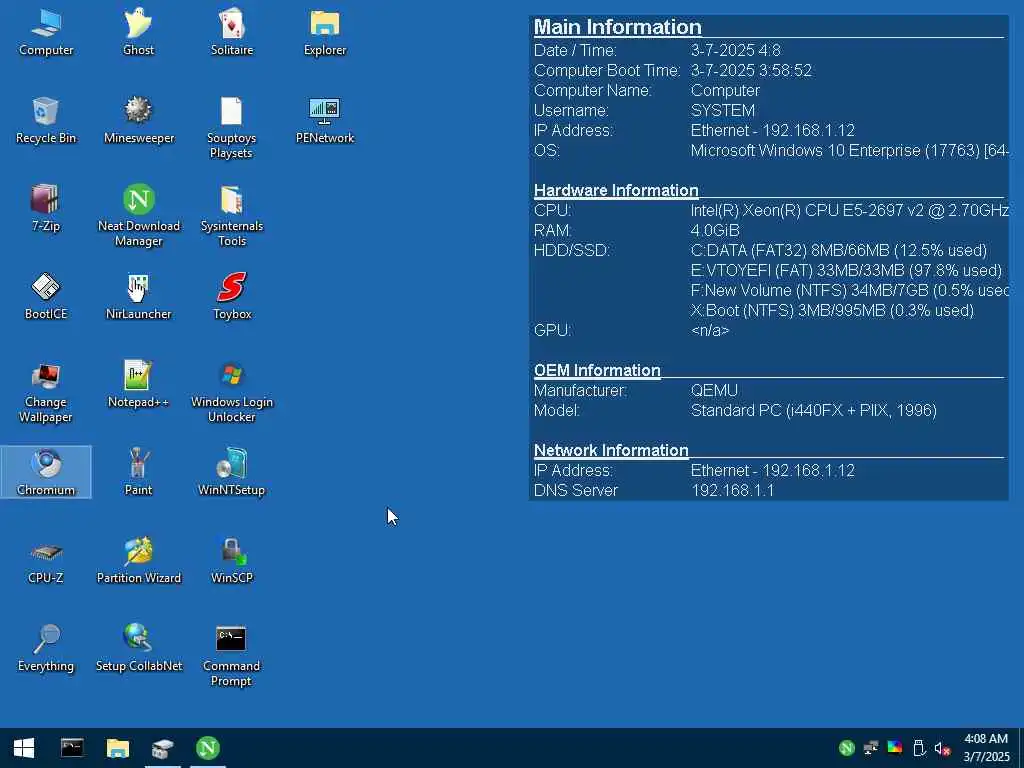Click the USB safely remove tray icon
Screen dimensions: 1024x768
pyautogui.click(x=919, y=748)
